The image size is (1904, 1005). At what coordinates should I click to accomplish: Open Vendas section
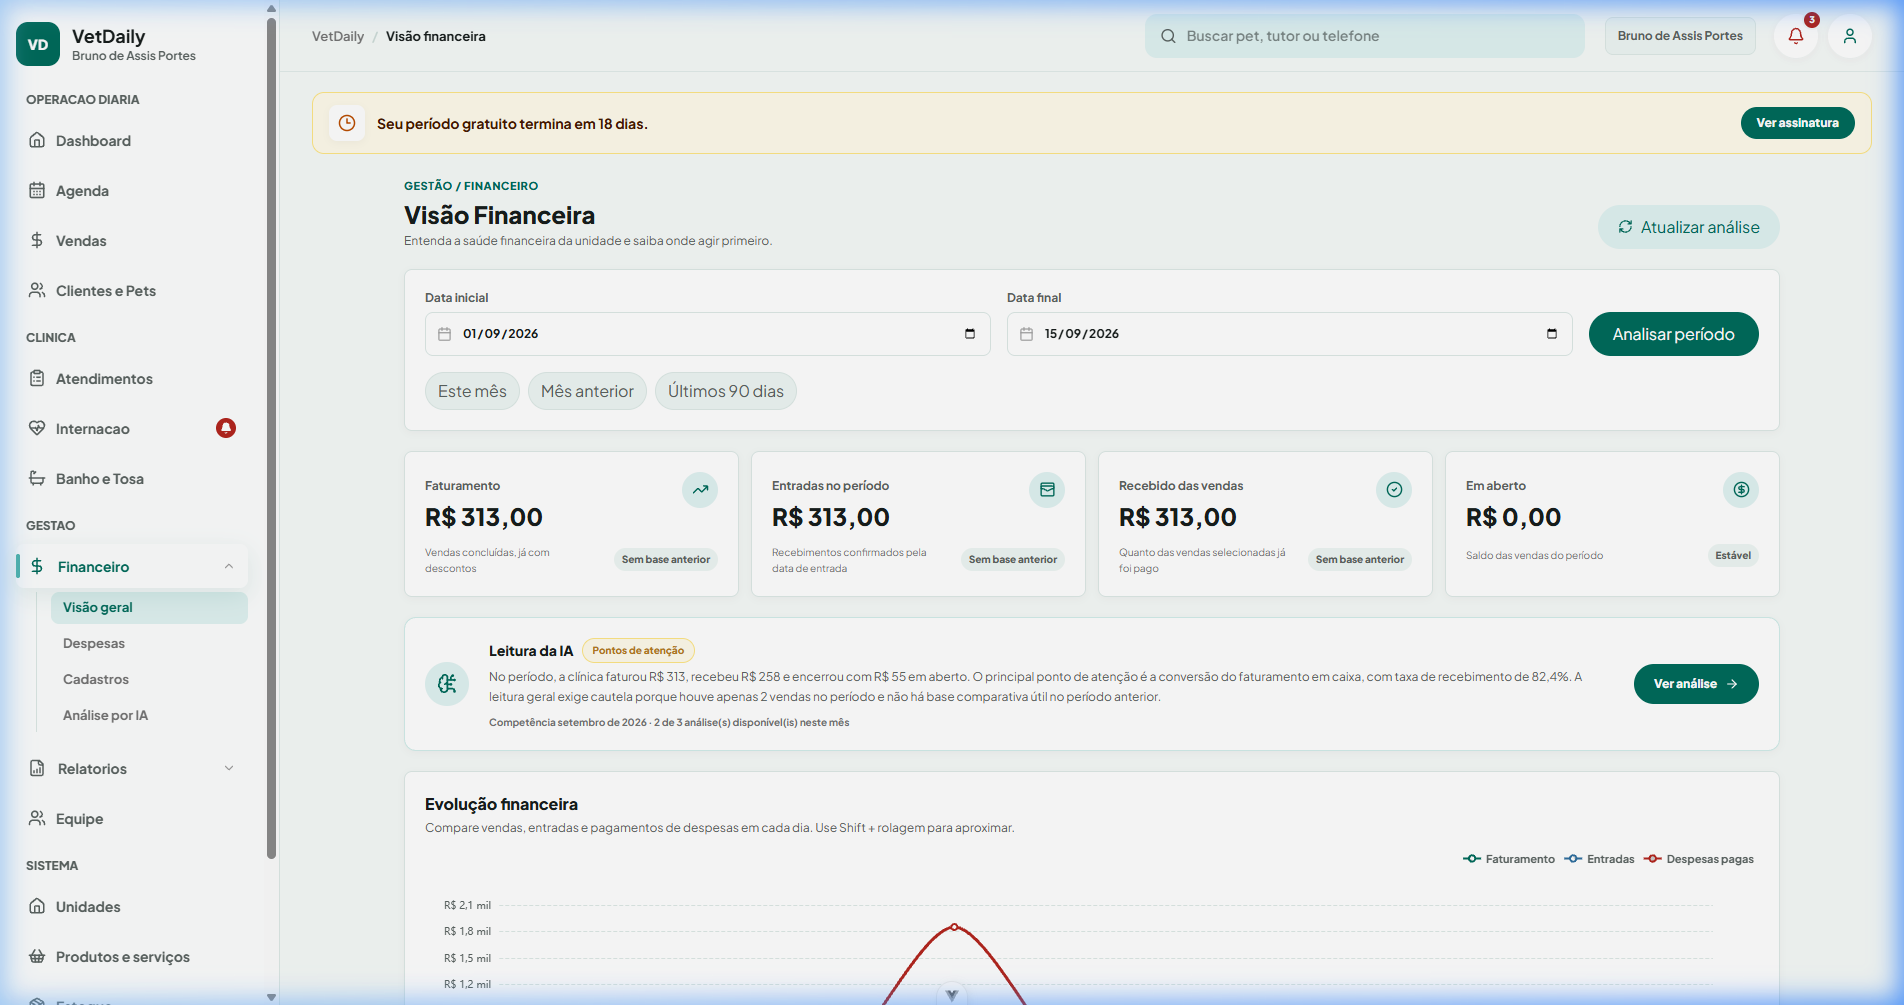pyautogui.click(x=132, y=241)
